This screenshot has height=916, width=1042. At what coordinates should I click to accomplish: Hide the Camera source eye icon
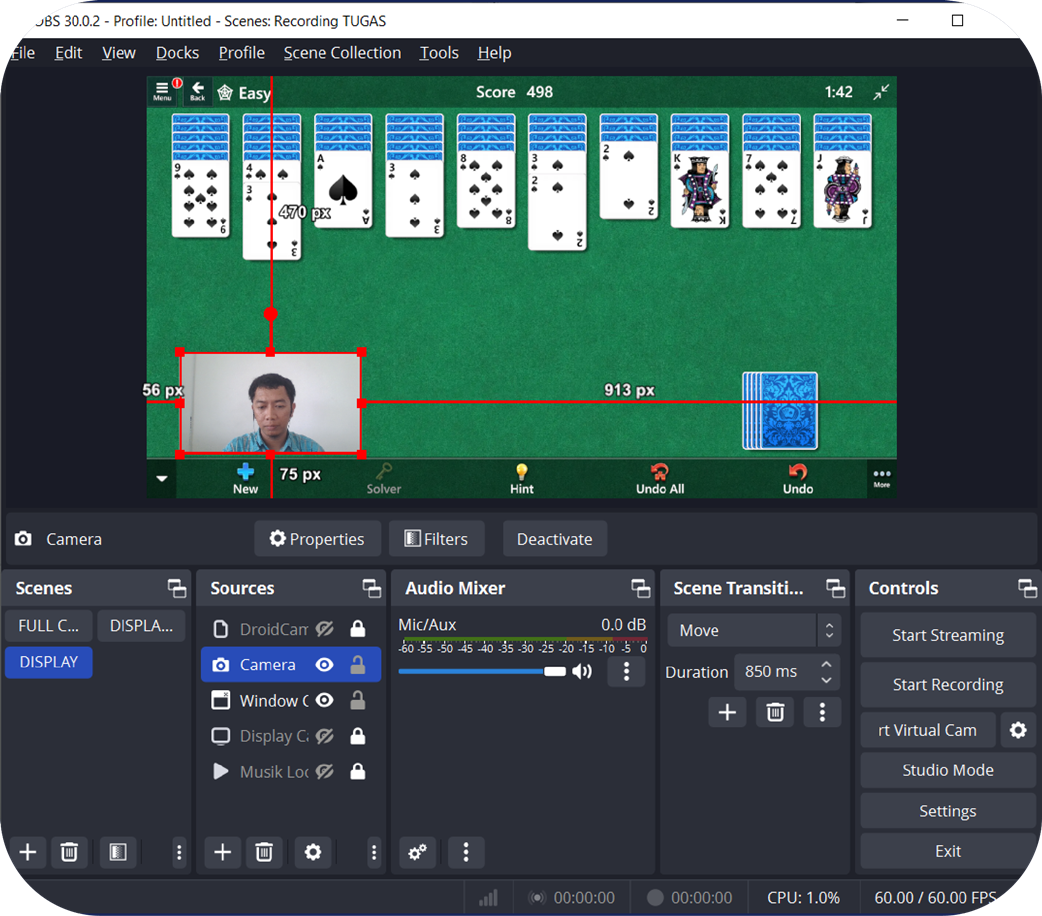pos(324,665)
